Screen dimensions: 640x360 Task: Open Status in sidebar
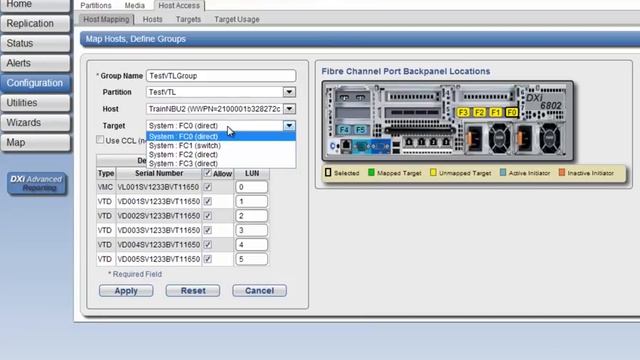pyautogui.click(x=36, y=43)
